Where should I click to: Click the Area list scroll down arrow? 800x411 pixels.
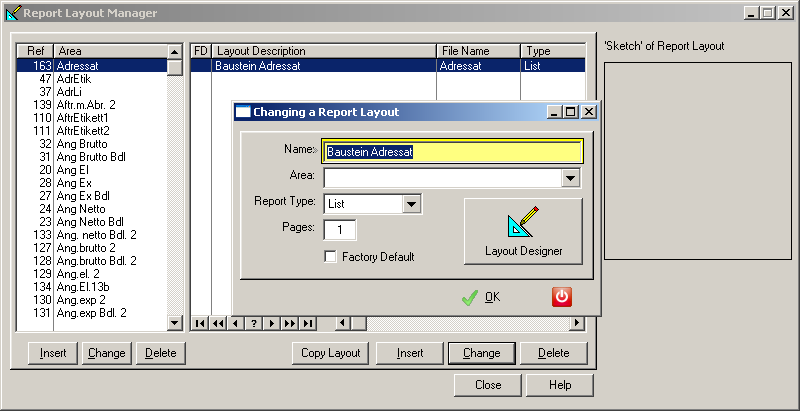175,323
